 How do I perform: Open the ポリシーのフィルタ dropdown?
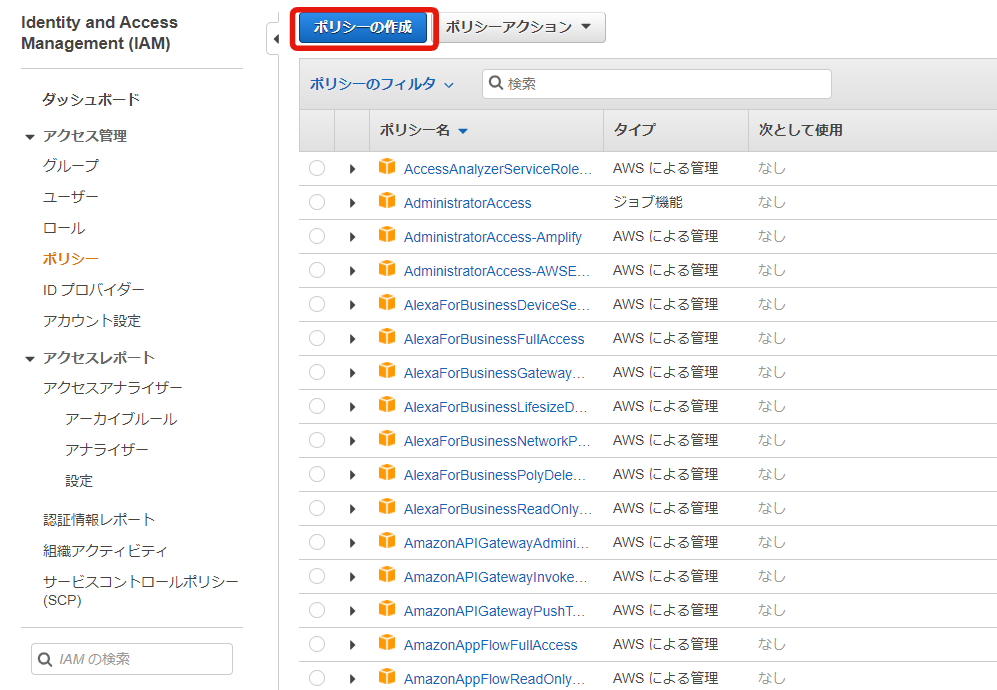tap(382, 84)
